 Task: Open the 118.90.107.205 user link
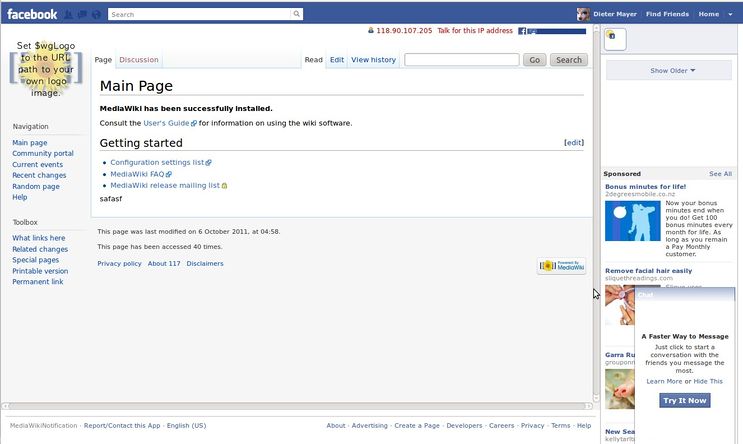[x=404, y=30]
